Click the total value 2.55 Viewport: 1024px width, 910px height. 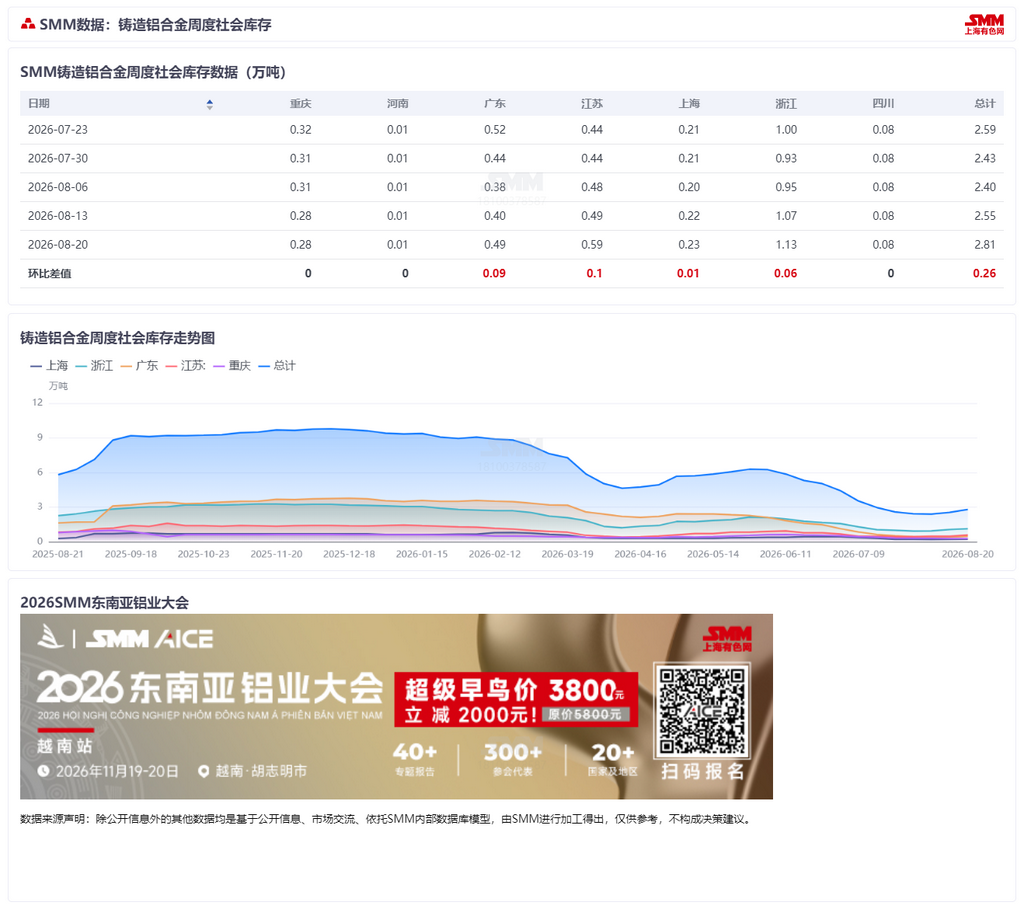985,216
